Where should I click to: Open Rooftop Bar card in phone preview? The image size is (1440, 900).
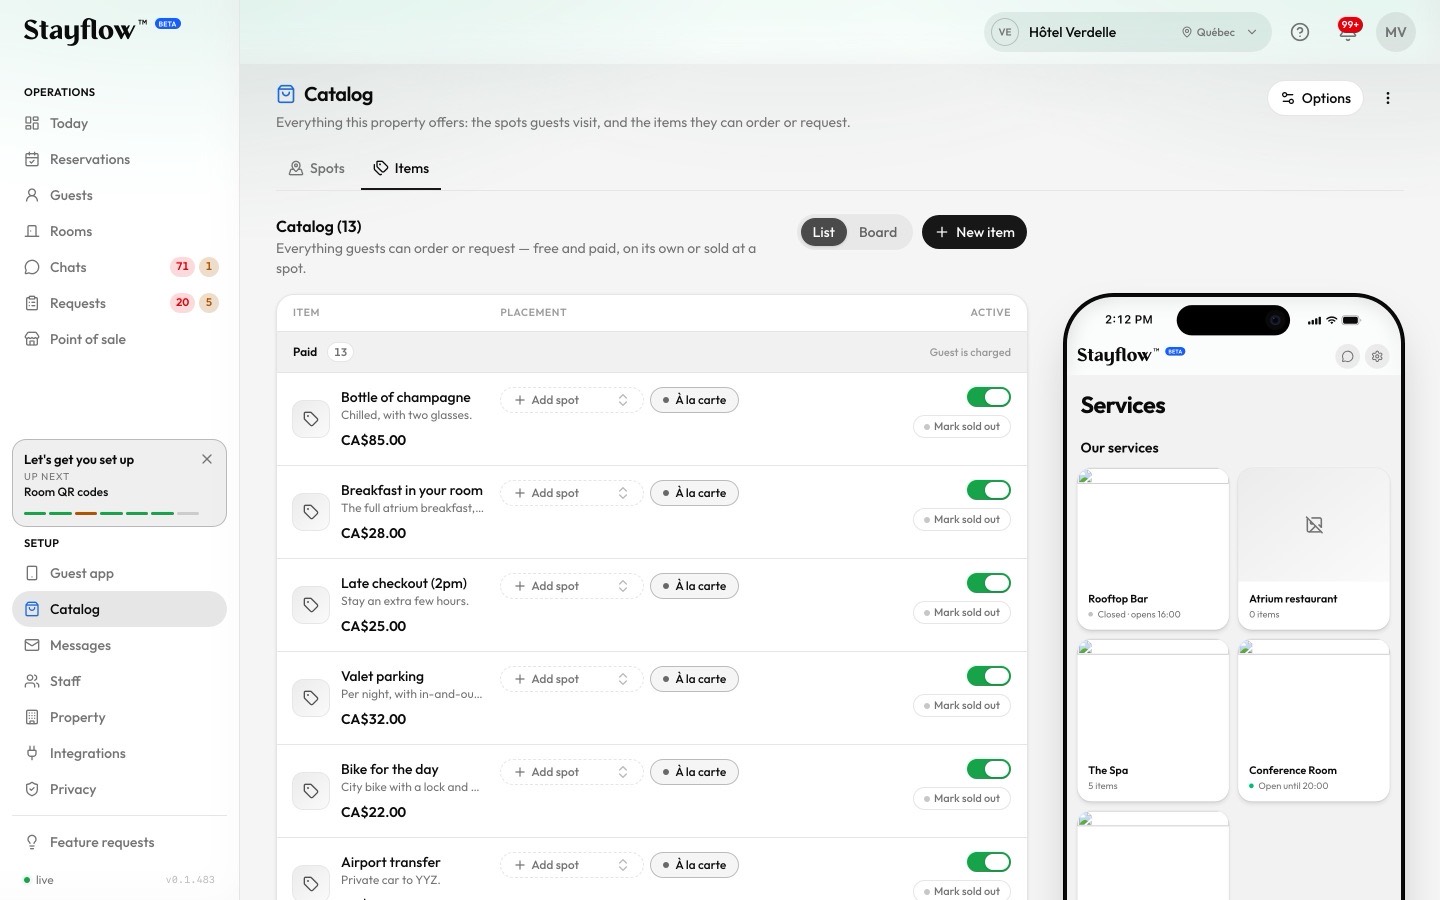(1153, 549)
